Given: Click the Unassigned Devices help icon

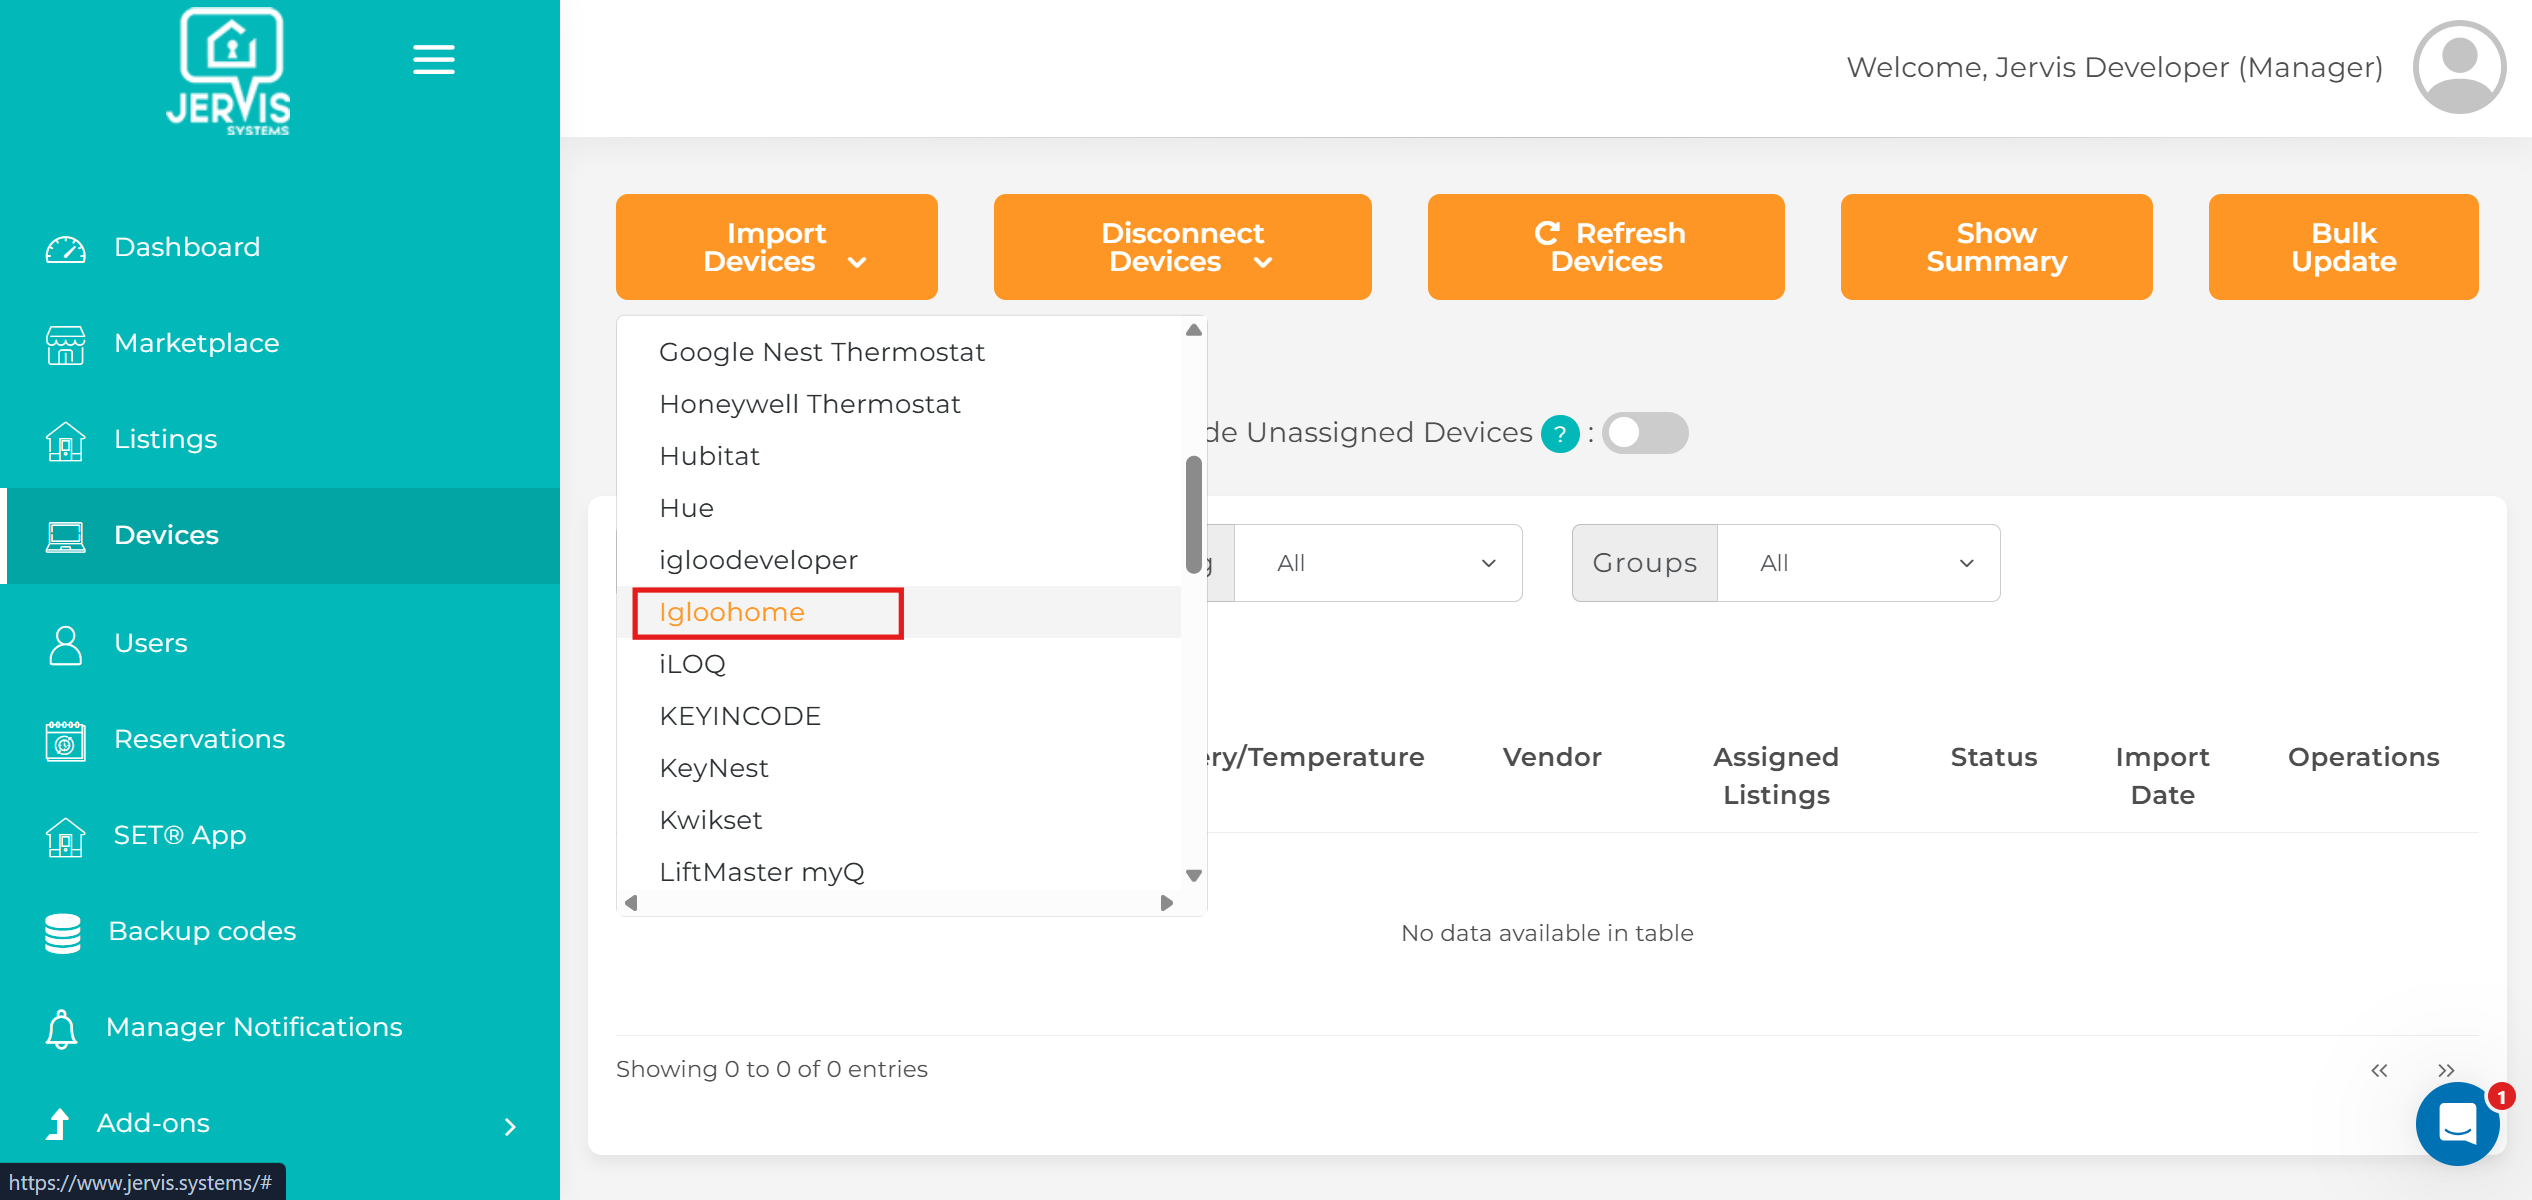Looking at the screenshot, I should click(x=1559, y=434).
